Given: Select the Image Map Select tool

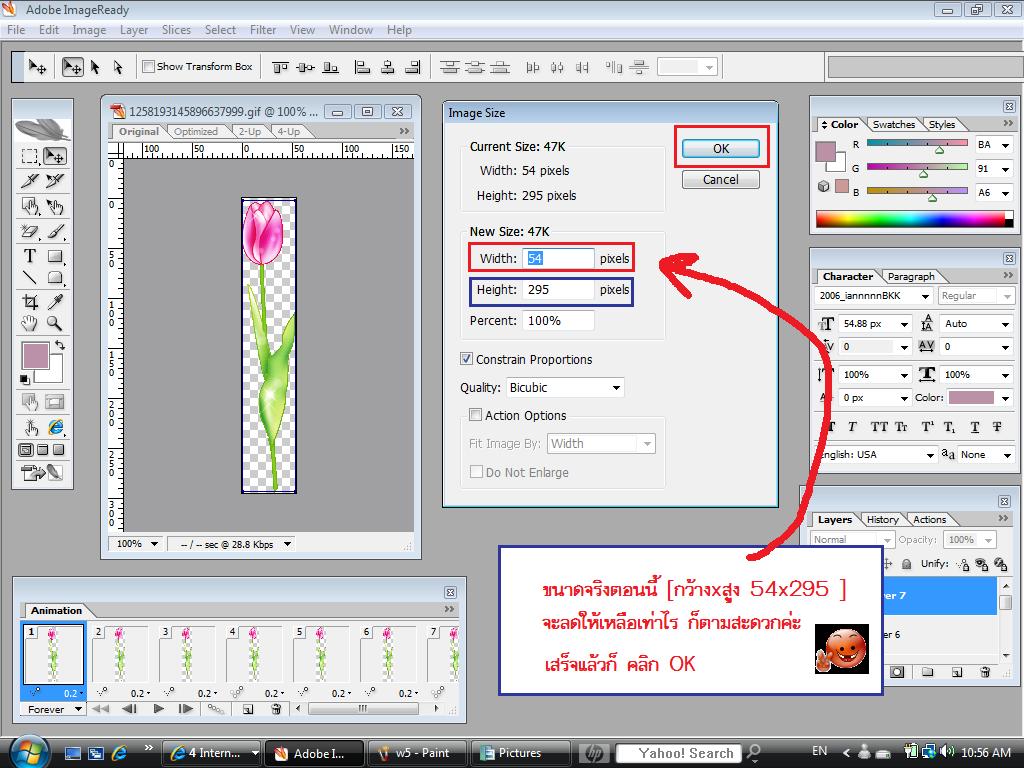Looking at the screenshot, I should 55,206.
